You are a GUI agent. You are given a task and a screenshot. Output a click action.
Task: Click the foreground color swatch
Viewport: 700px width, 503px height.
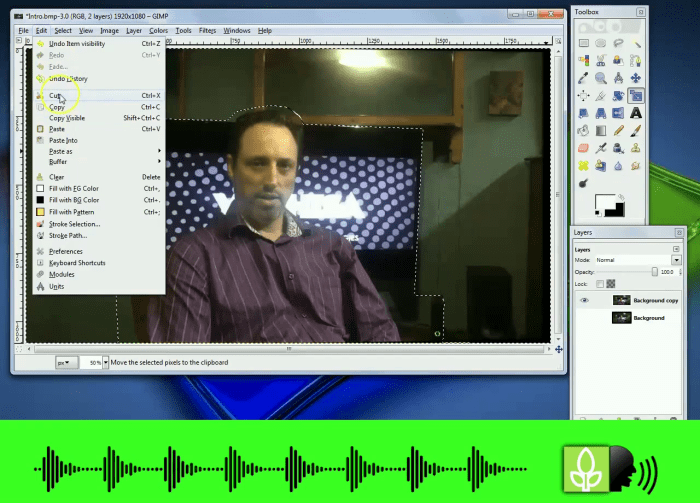pyautogui.click(x=605, y=203)
